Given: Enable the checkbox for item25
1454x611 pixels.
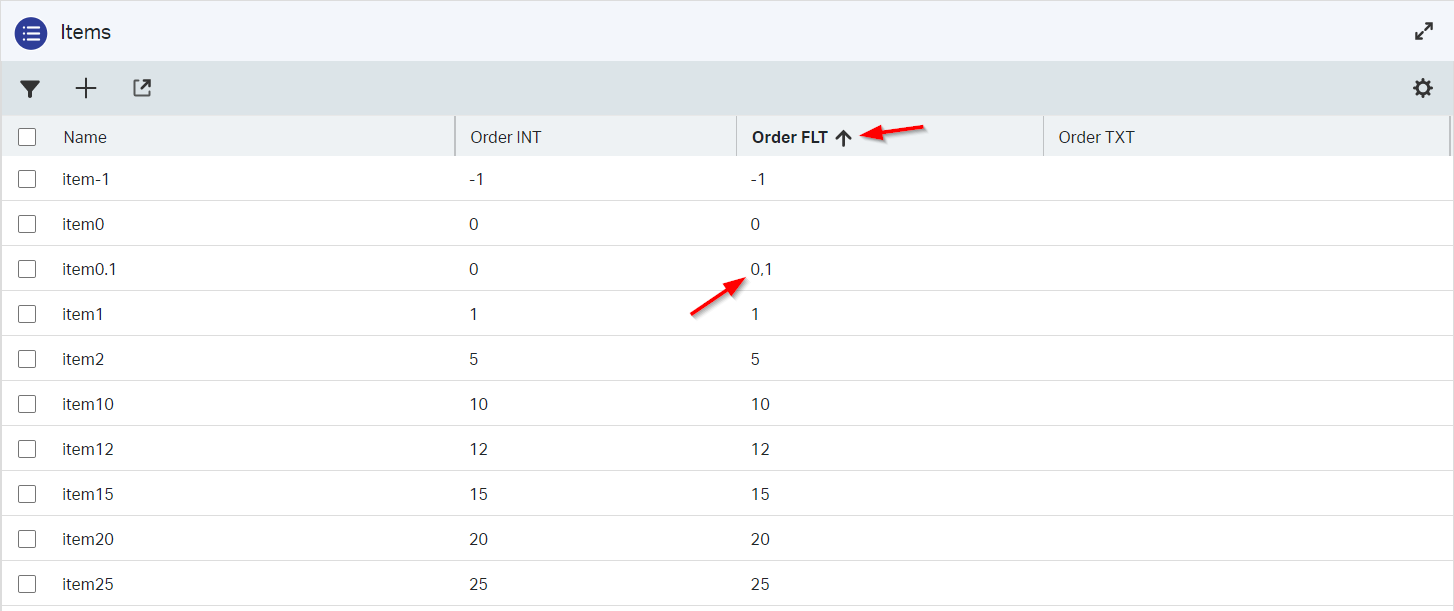Looking at the screenshot, I should click(x=27, y=584).
